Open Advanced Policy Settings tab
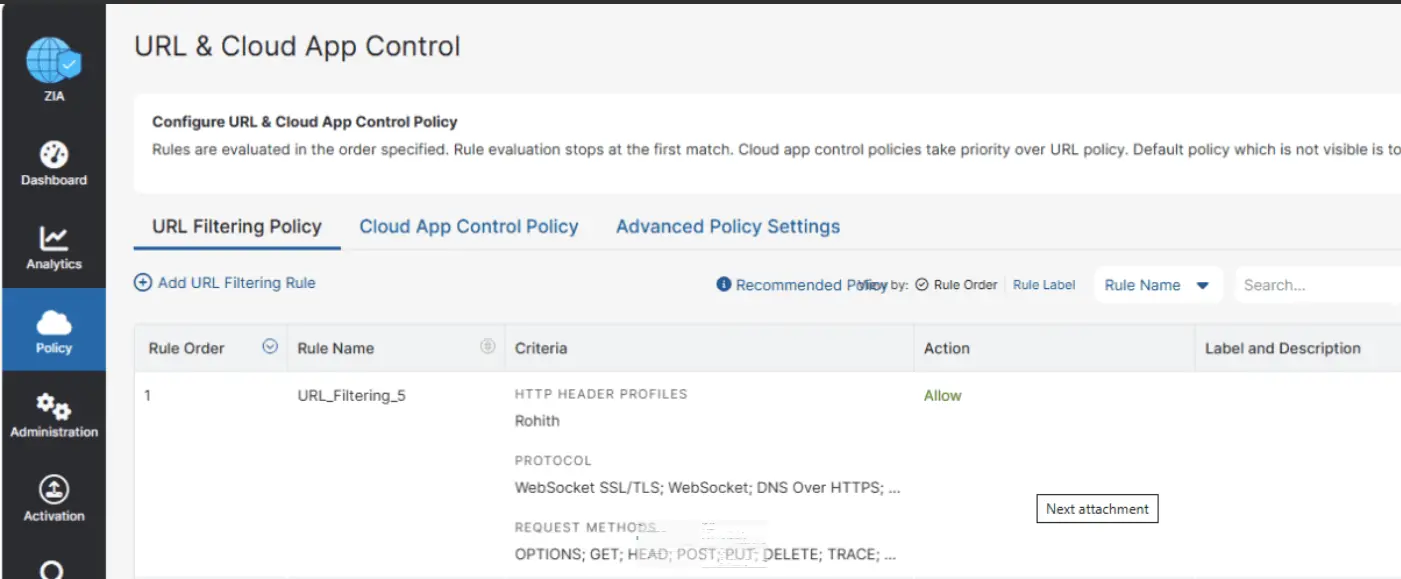The width and height of the screenshot is (1401, 579). point(728,227)
